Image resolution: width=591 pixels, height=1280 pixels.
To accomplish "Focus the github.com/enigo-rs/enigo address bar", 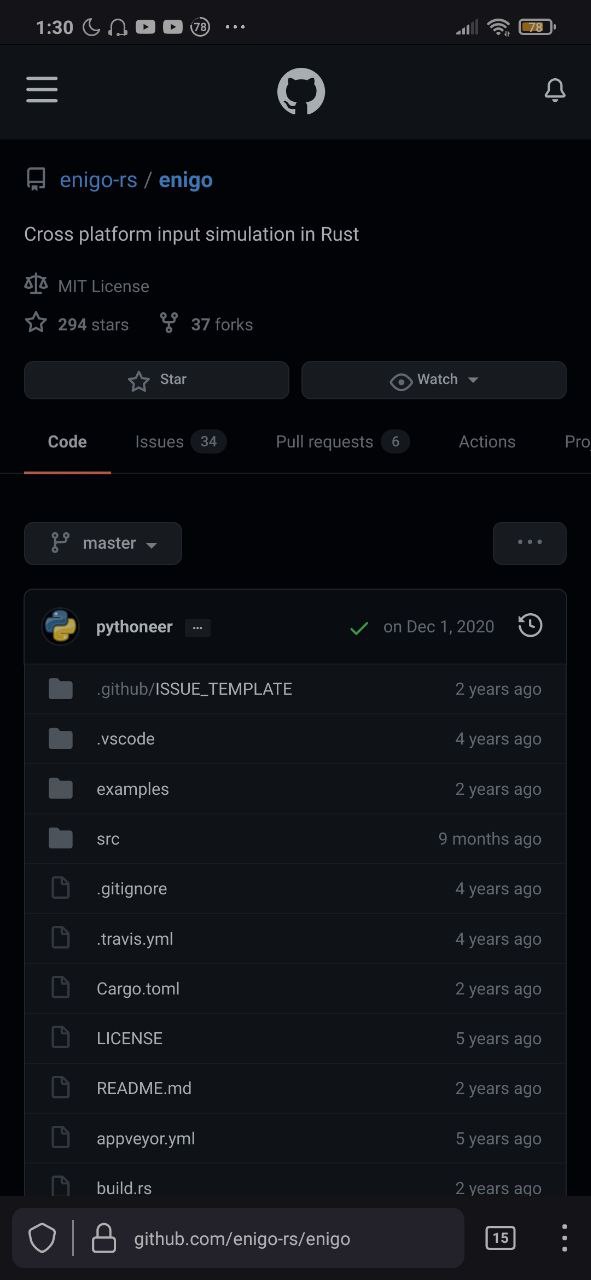I will pos(242,1239).
